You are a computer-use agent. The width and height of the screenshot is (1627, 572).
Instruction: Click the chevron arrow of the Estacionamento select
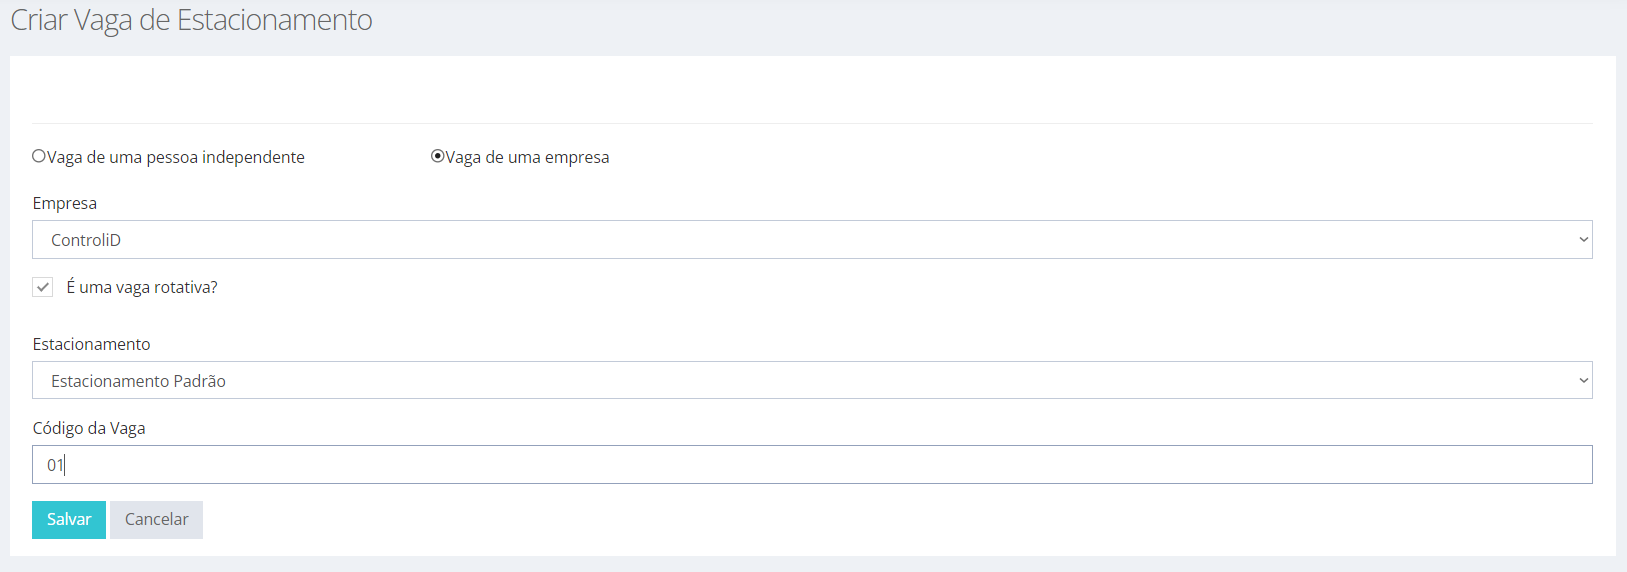coord(1583,380)
